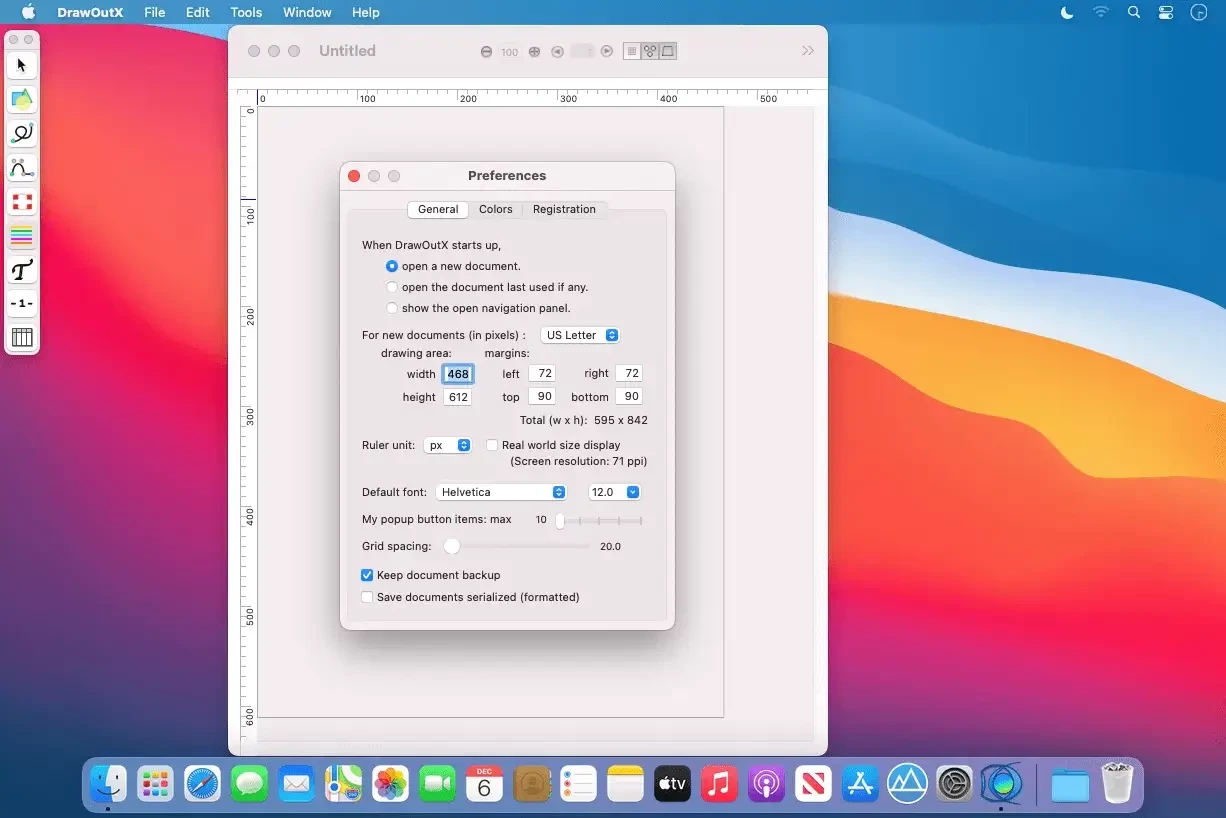Viewport: 1226px width, 818px height.
Task: Click the Grid spacing slider knob
Action: 452,546
